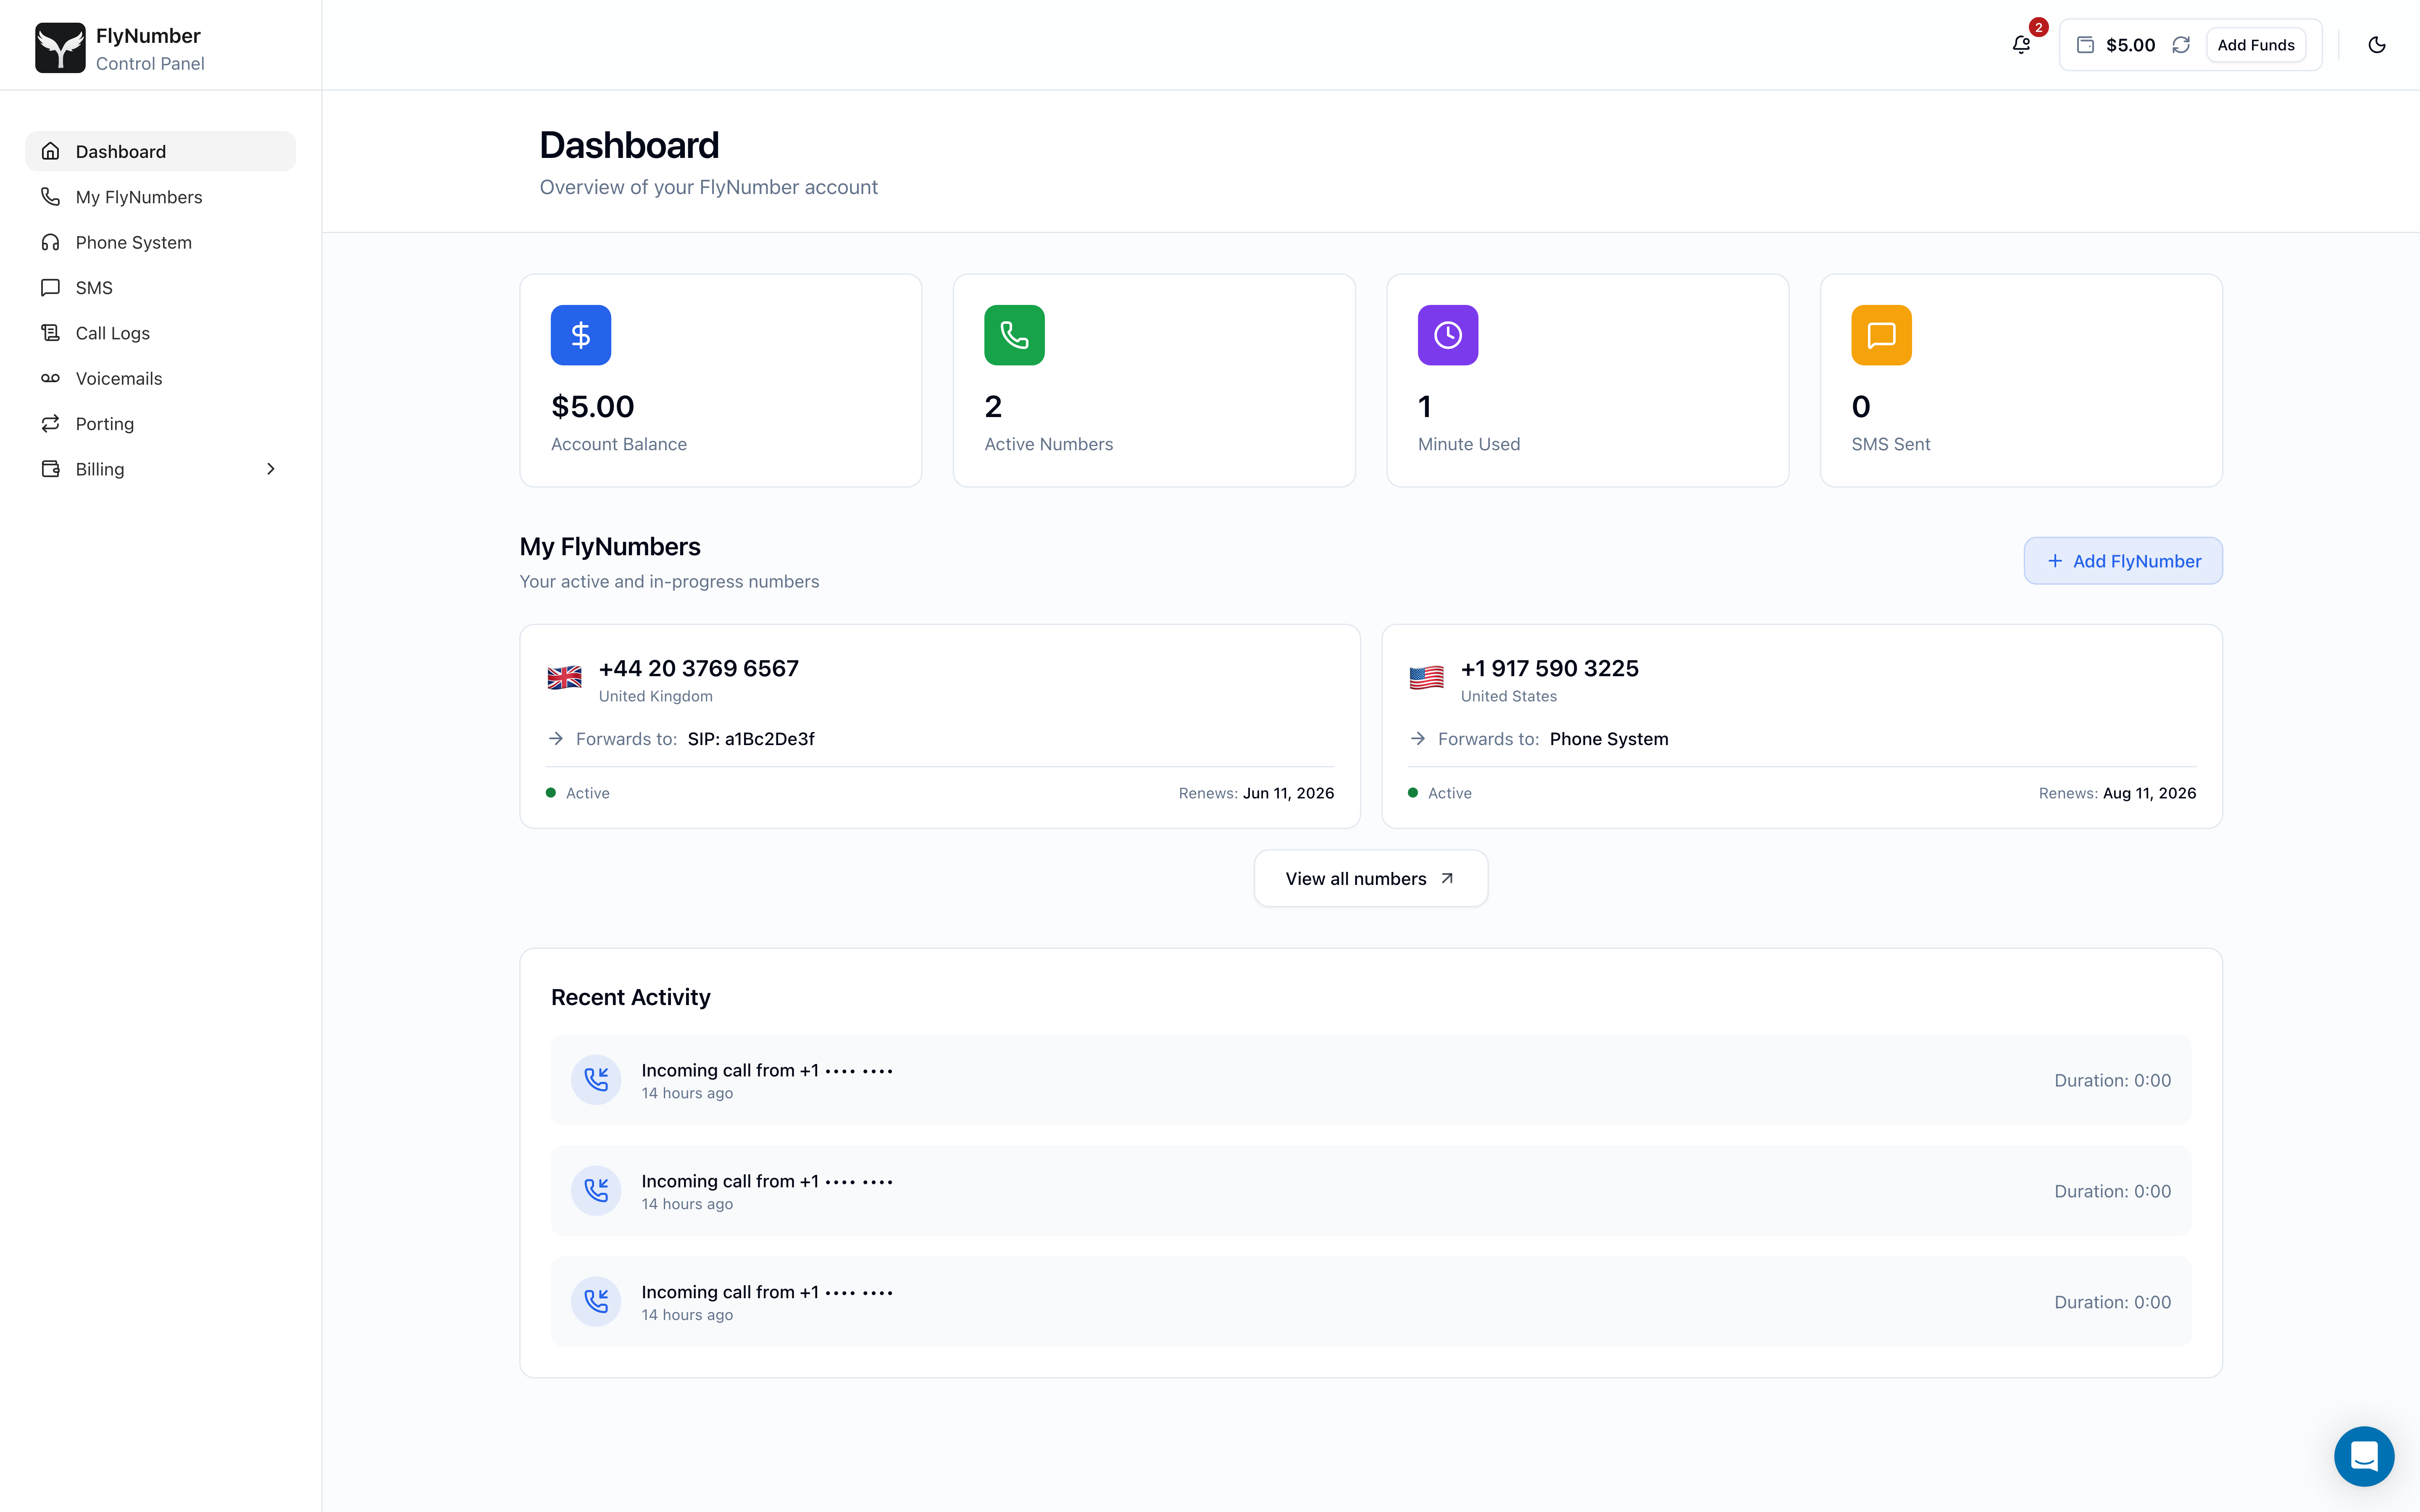
Task: Click the purple clock Minute Used icon
Action: click(1448, 335)
